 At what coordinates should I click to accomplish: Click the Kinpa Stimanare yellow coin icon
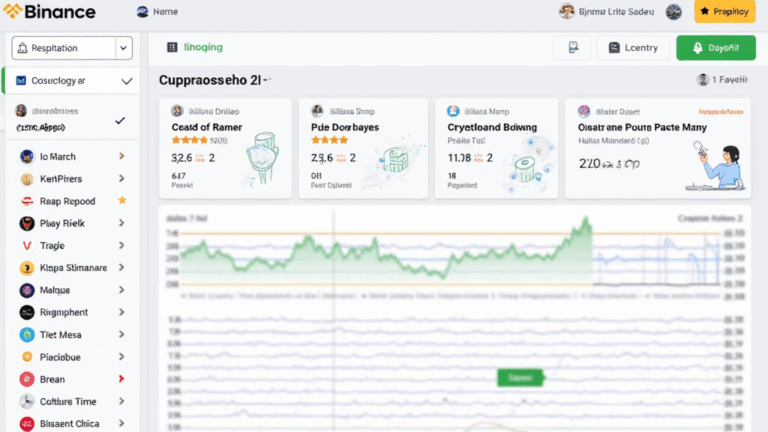coord(26,268)
